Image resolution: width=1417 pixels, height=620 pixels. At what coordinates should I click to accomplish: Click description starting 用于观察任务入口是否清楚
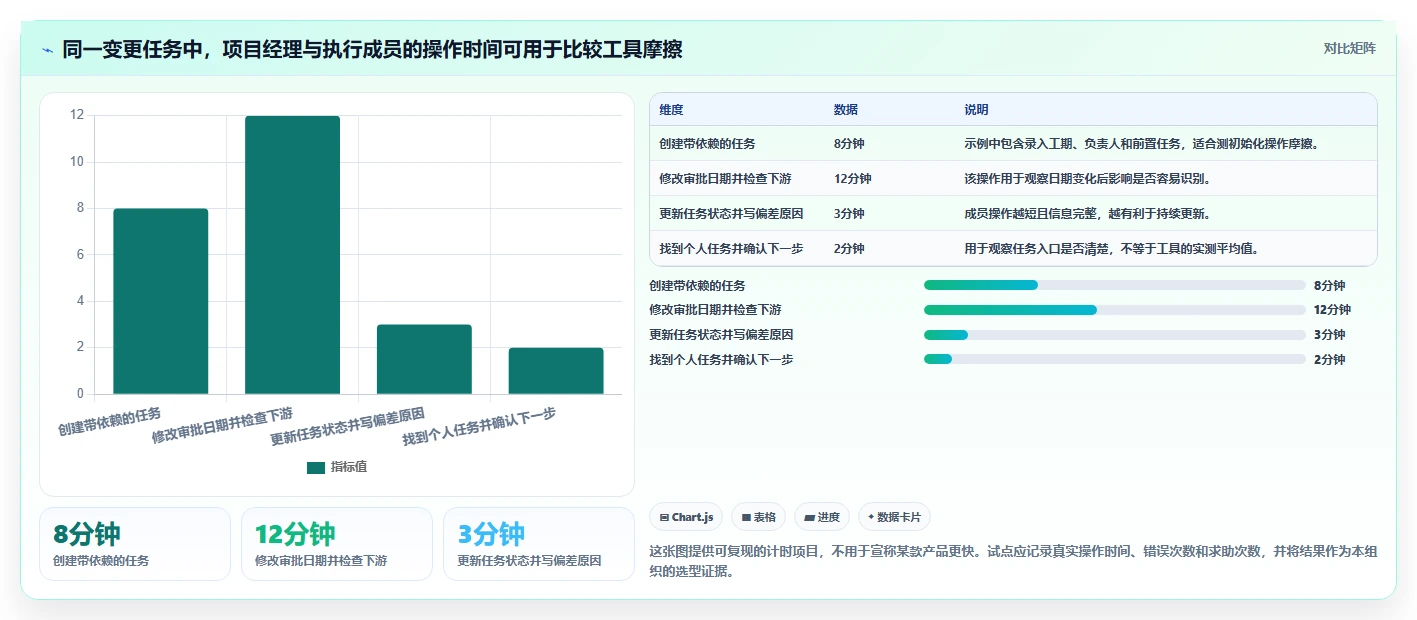(1111, 249)
